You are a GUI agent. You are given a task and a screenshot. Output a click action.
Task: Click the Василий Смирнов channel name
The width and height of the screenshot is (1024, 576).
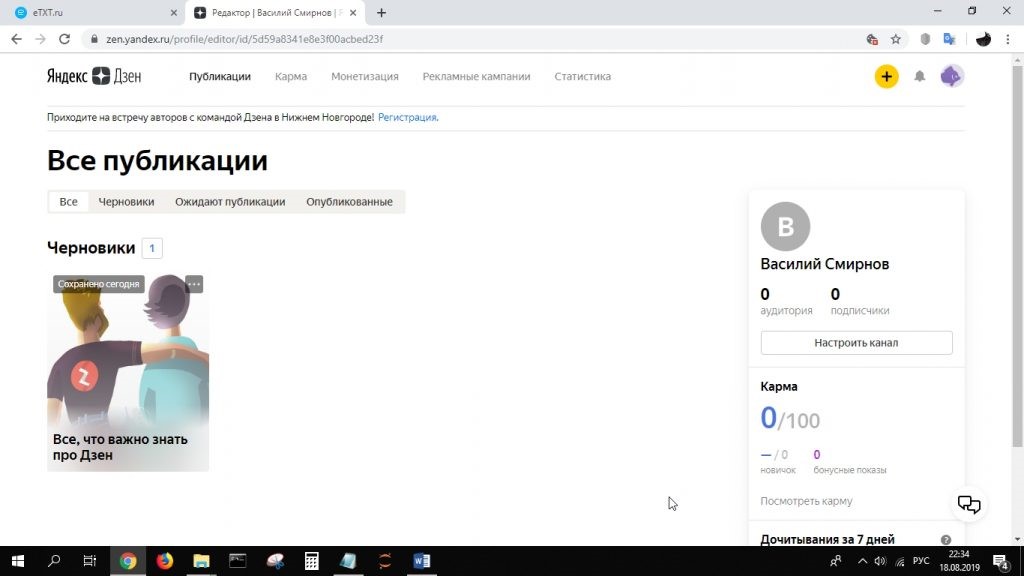click(x=824, y=264)
